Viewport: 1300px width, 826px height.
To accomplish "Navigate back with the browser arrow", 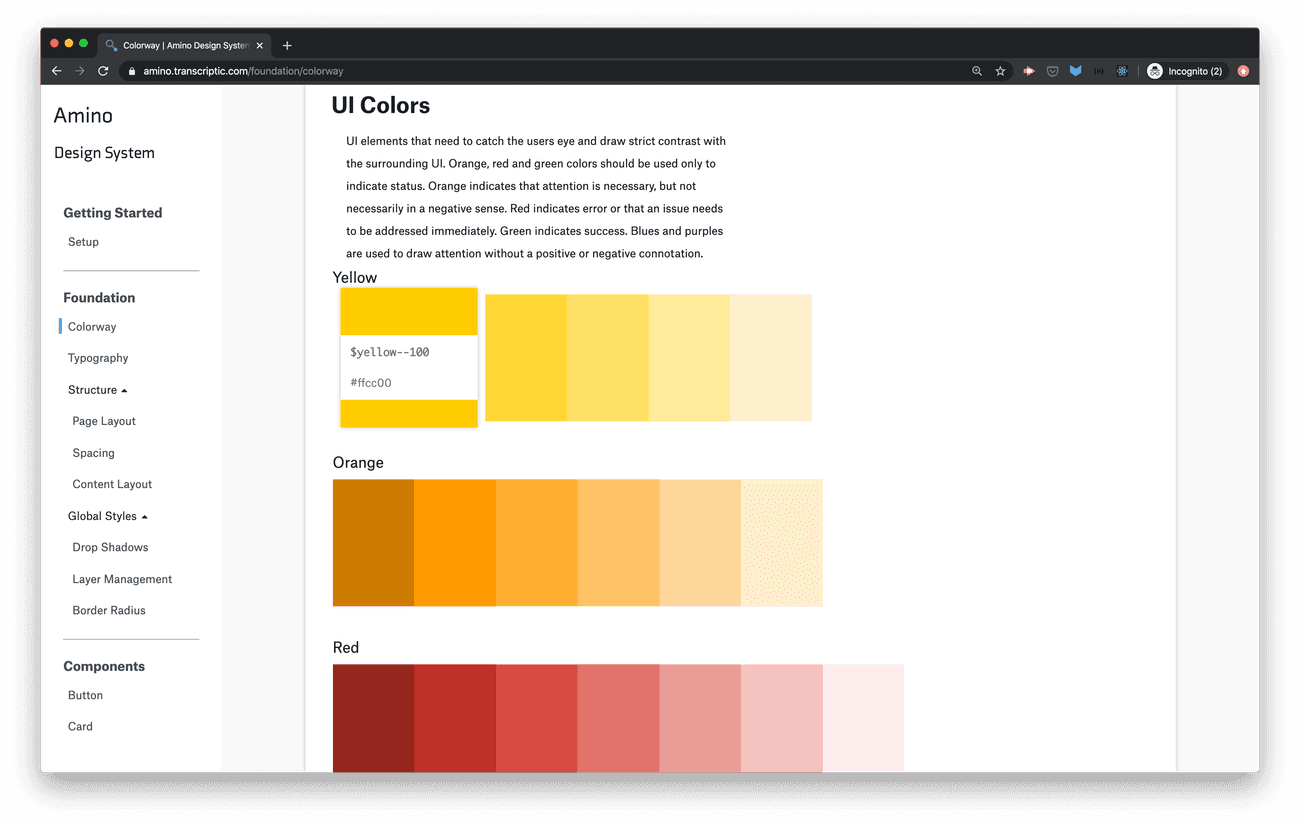I will pyautogui.click(x=56, y=71).
